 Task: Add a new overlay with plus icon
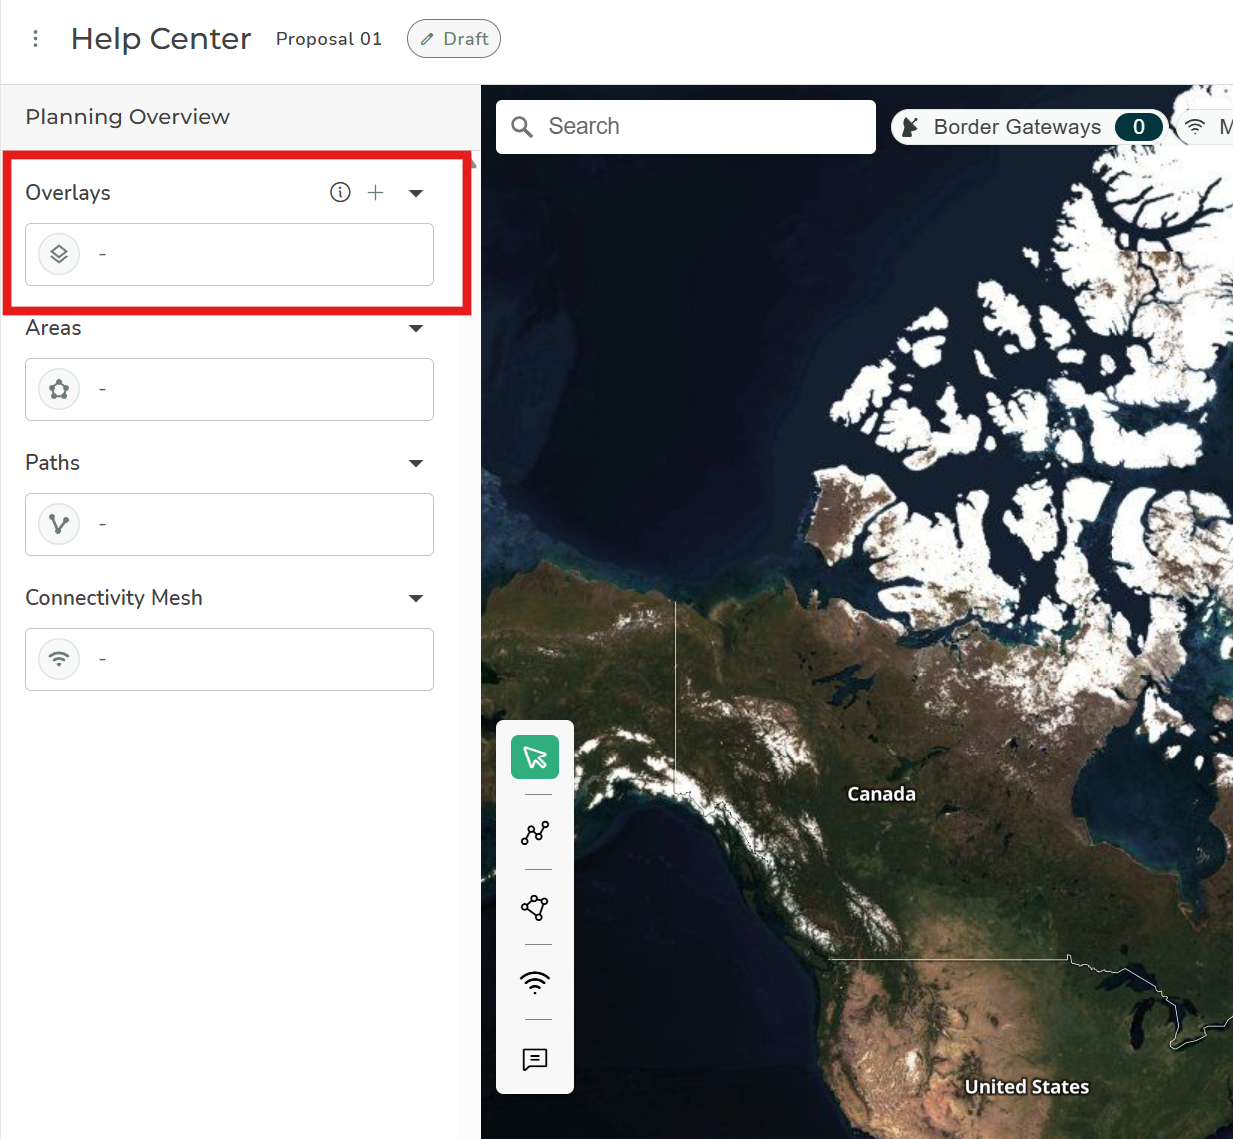(376, 192)
